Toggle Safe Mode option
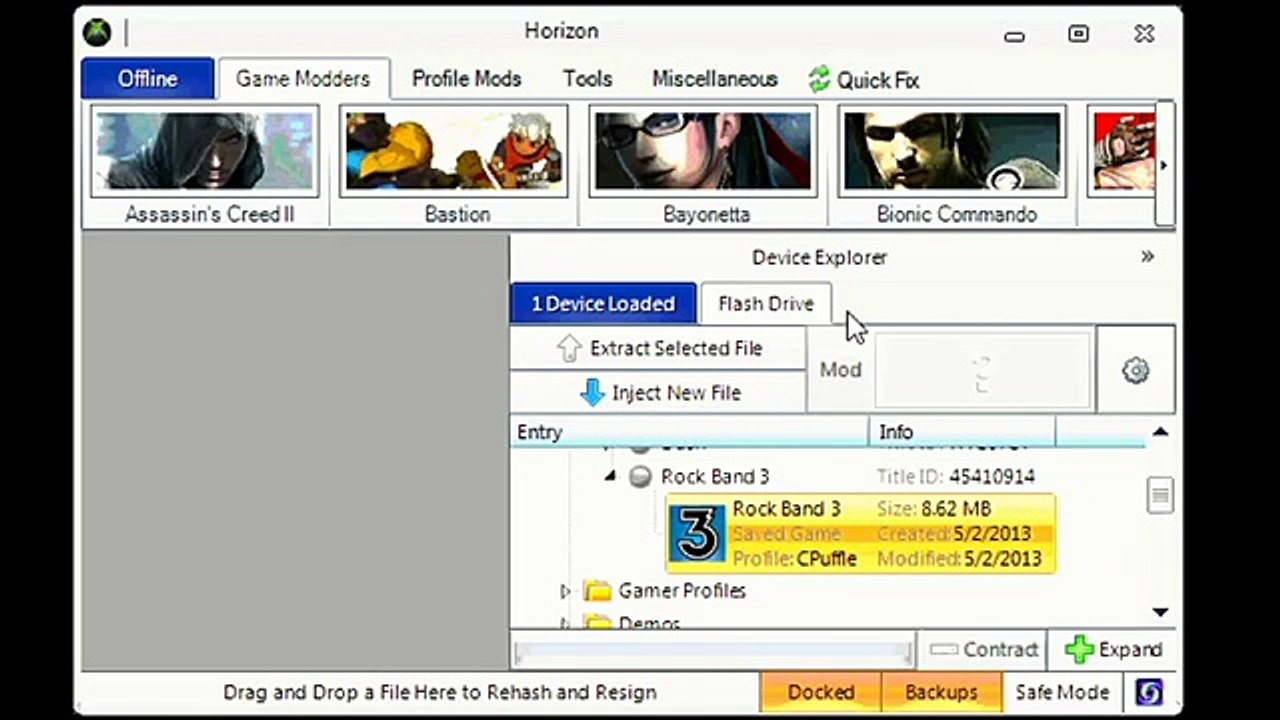 [x=1062, y=692]
